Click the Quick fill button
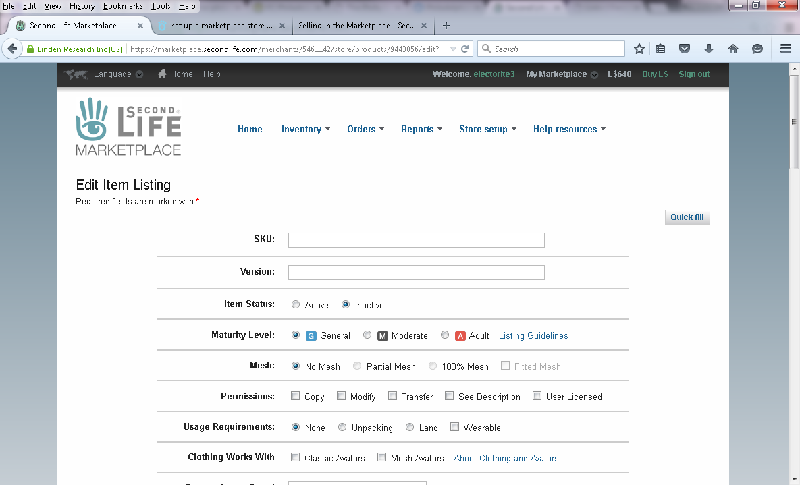The image size is (800, 485). pyautogui.click(x=687, y=217)
